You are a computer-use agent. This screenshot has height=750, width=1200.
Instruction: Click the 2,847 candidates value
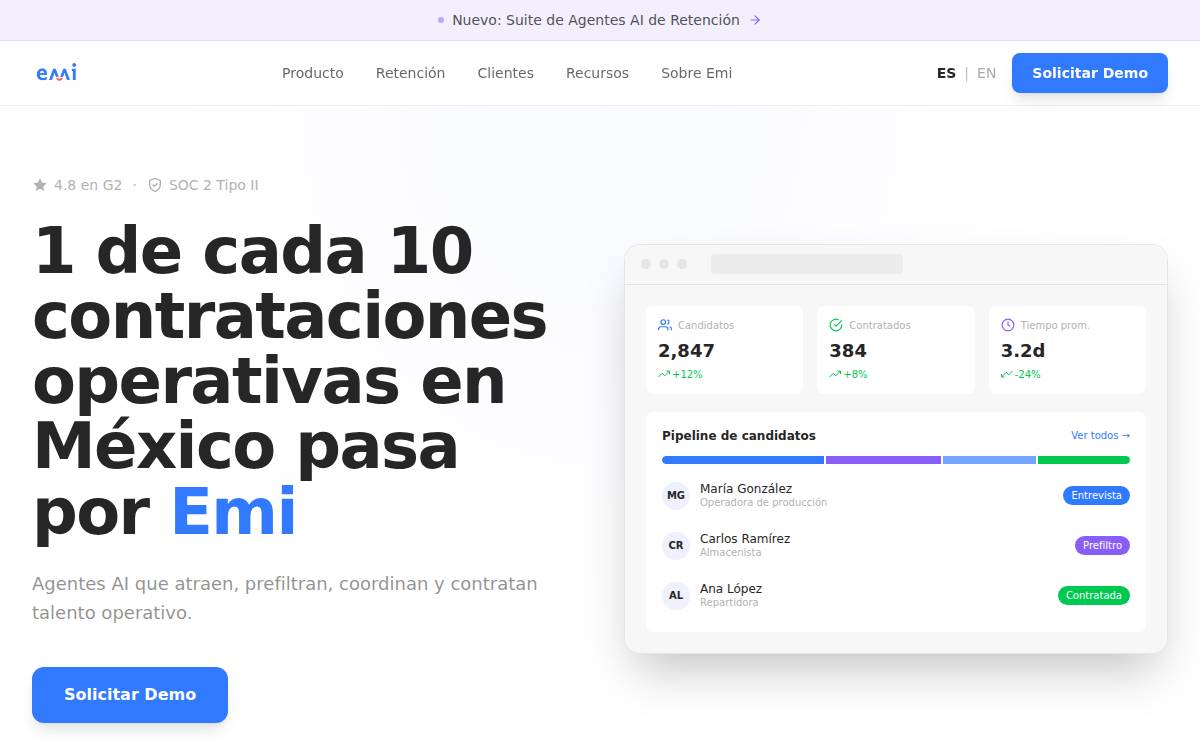686,350
